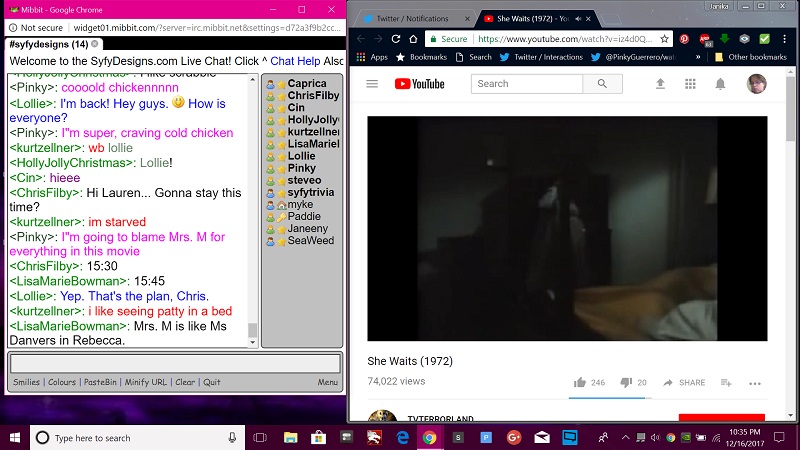Open the YouTube account avatar
This screenshot has width=800, height=450.
tap(756, 84)
